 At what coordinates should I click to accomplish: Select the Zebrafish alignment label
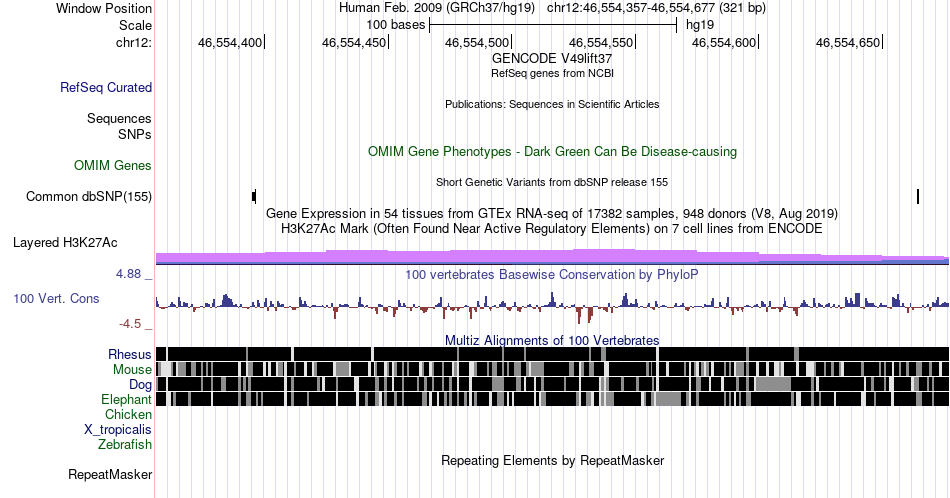coord(125,444)
